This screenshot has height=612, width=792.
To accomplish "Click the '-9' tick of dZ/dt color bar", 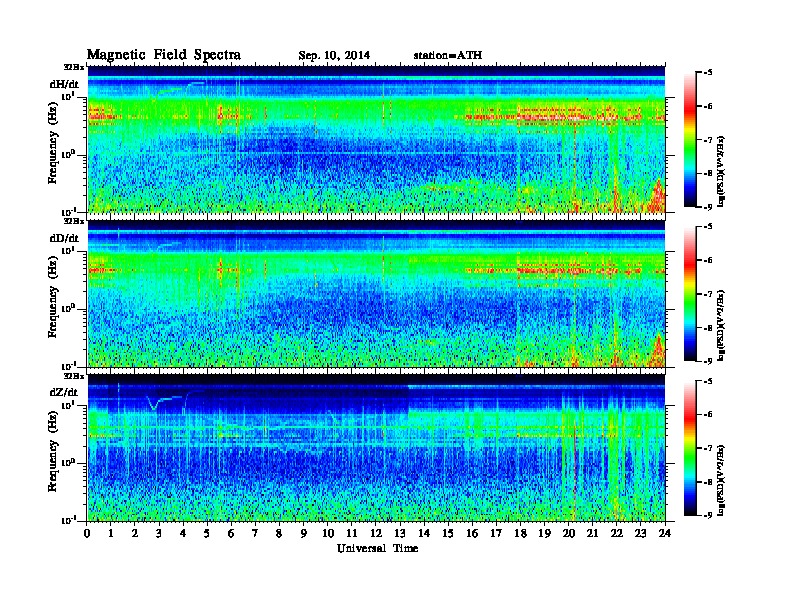I will [x=708, y=515].
